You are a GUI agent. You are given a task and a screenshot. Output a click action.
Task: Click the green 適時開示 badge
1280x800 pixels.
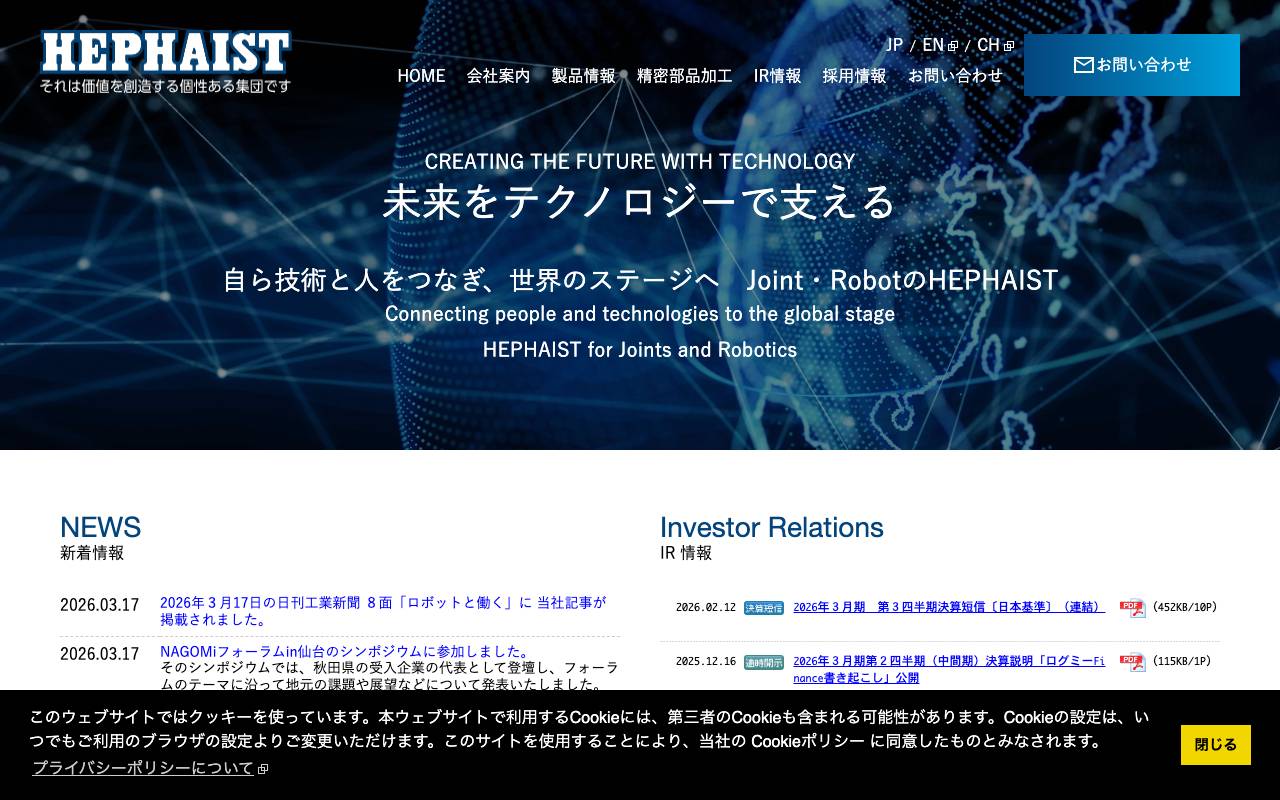point(764,660)
